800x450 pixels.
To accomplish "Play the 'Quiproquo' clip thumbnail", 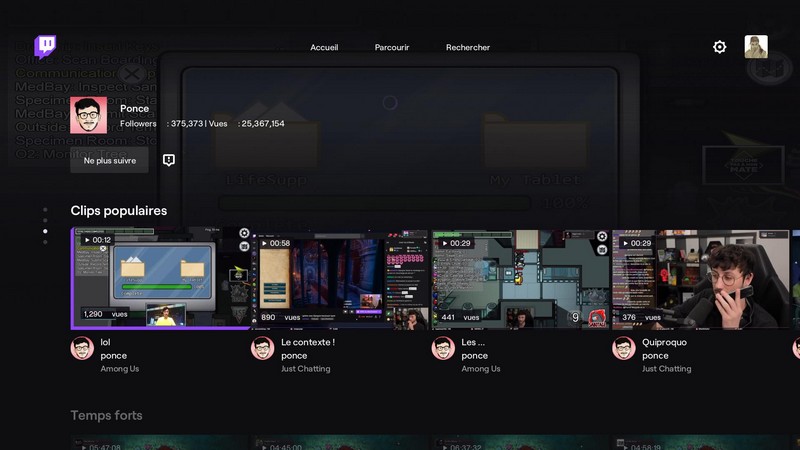I will coord(700,278).
